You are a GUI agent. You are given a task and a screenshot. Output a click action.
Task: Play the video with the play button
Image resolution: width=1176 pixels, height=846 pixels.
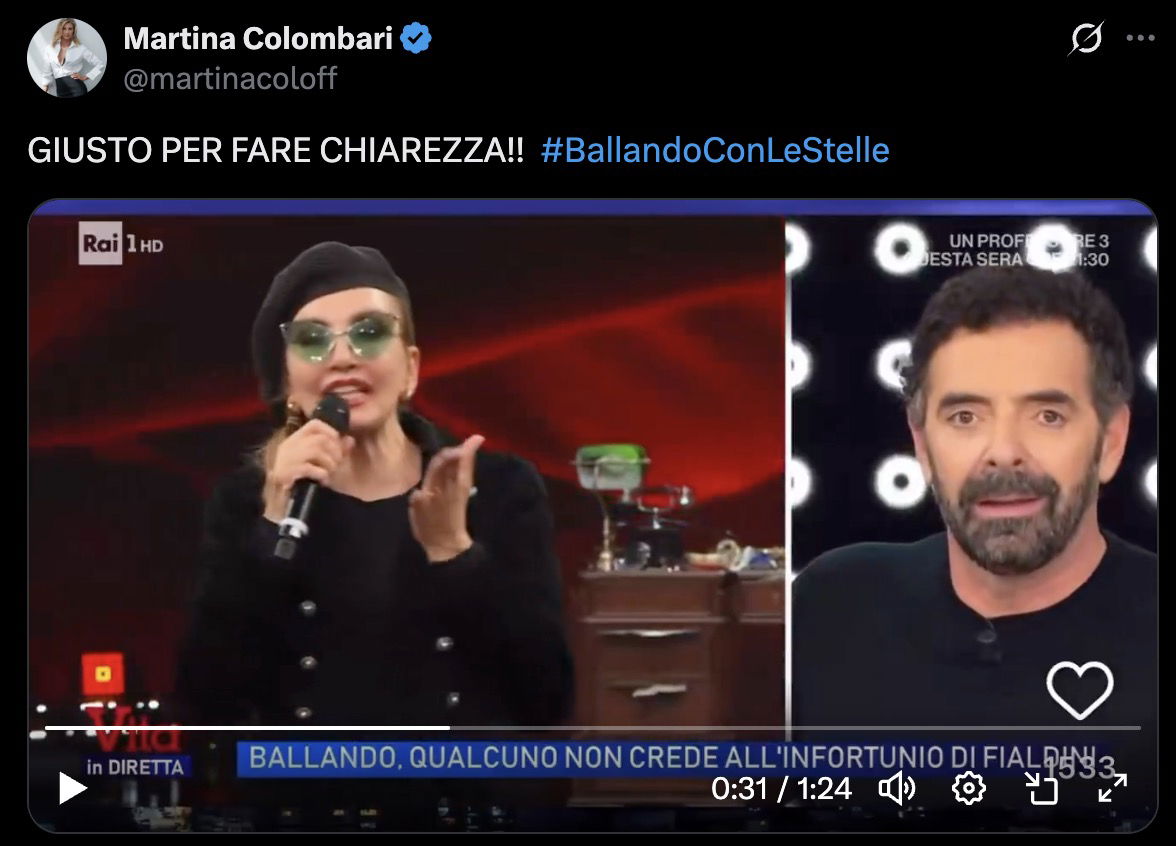tap(73, 788)
